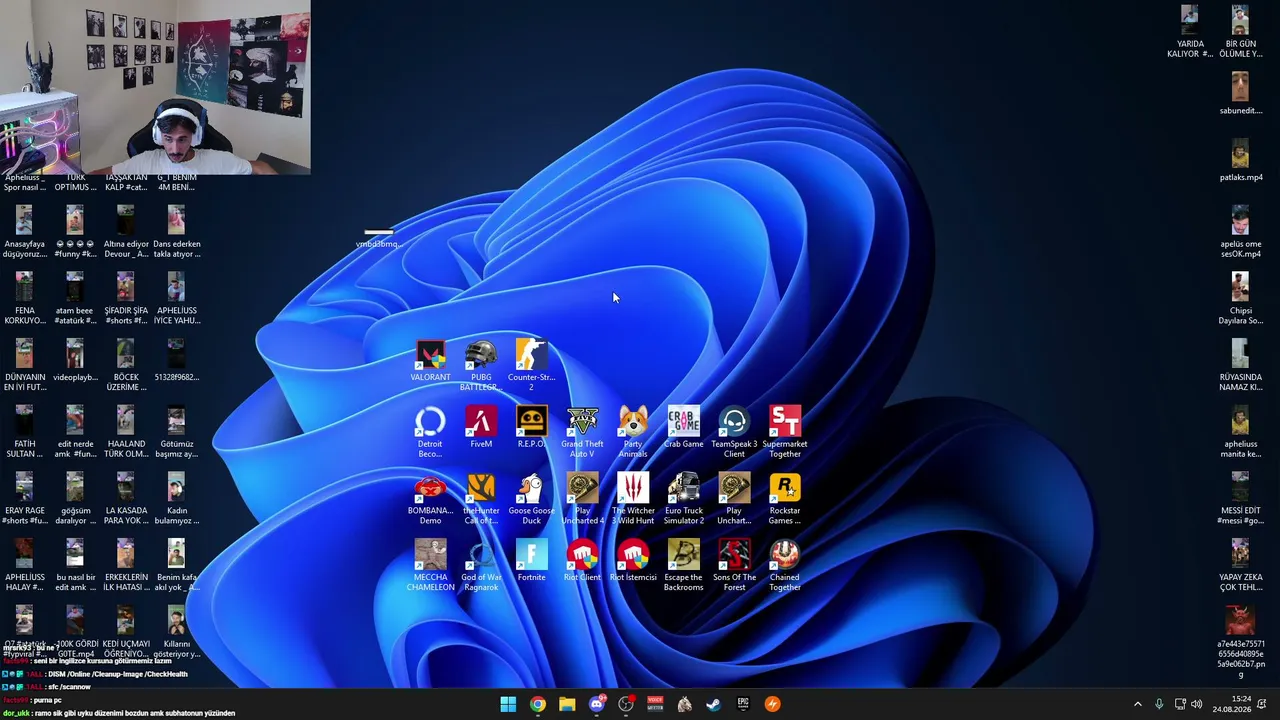Select the MESSİ EDİT video file
The image size is (1280, 720).
1241,499
